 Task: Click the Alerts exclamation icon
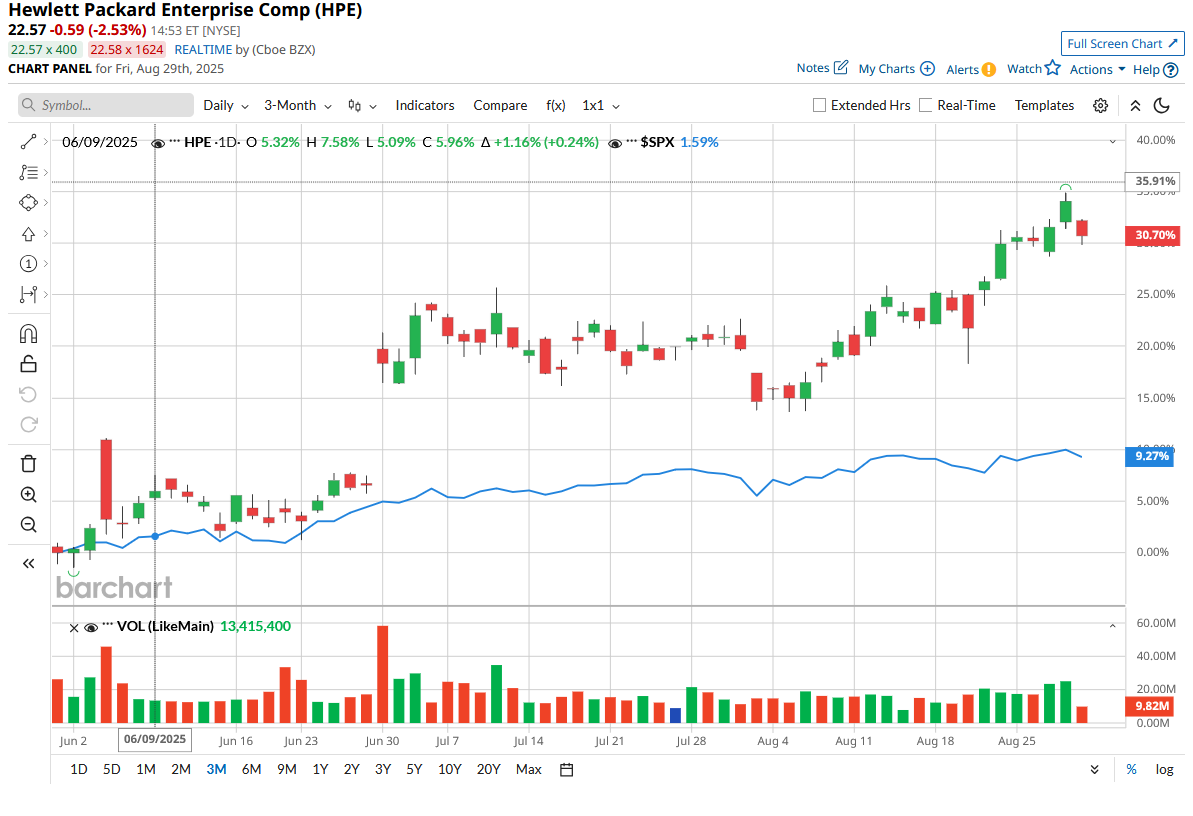989,69
